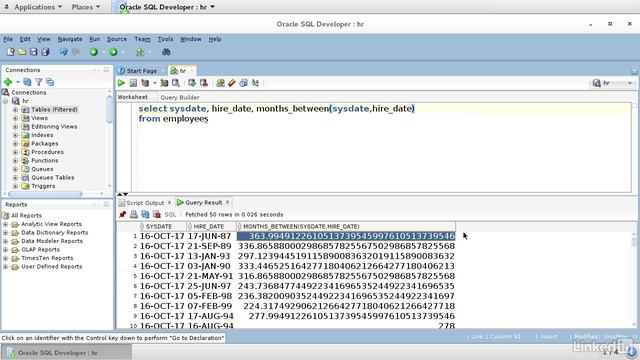Expand the Indexes tree node
Screen dimensions: 640x360
[x=16, y=135]
